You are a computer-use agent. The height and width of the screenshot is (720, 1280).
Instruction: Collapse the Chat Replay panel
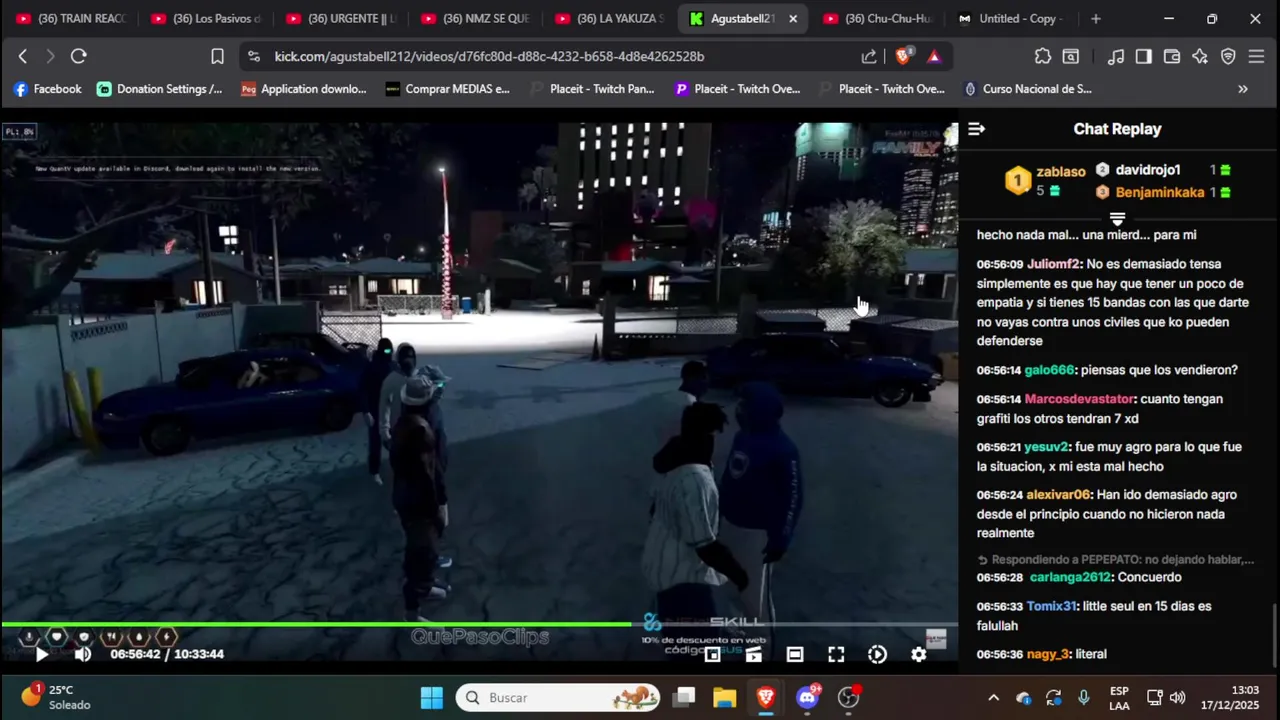[977, 129]
